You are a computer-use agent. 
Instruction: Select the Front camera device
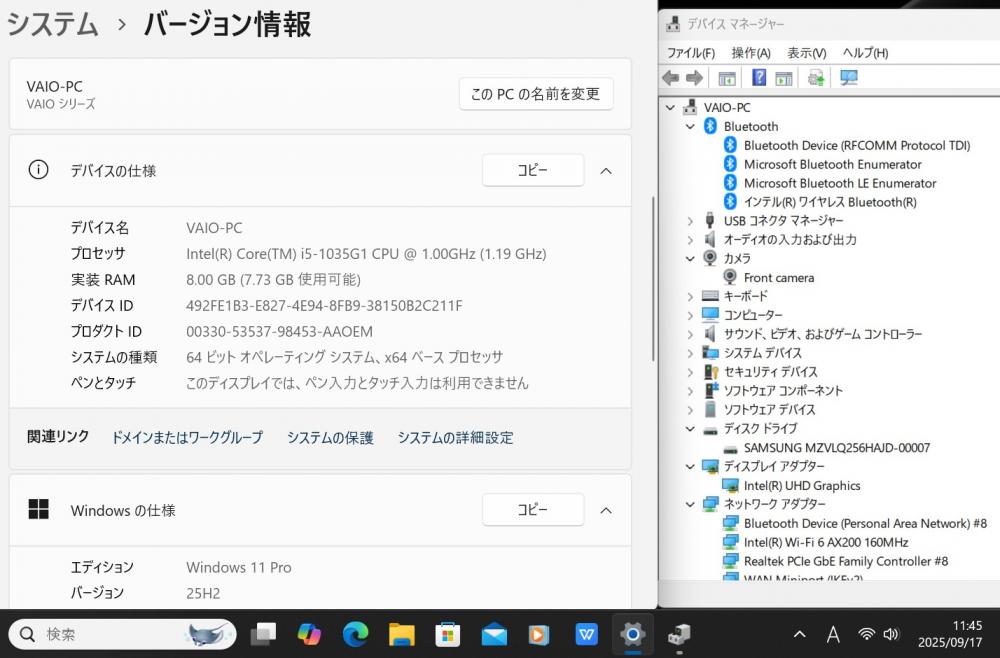coord(778,277)
